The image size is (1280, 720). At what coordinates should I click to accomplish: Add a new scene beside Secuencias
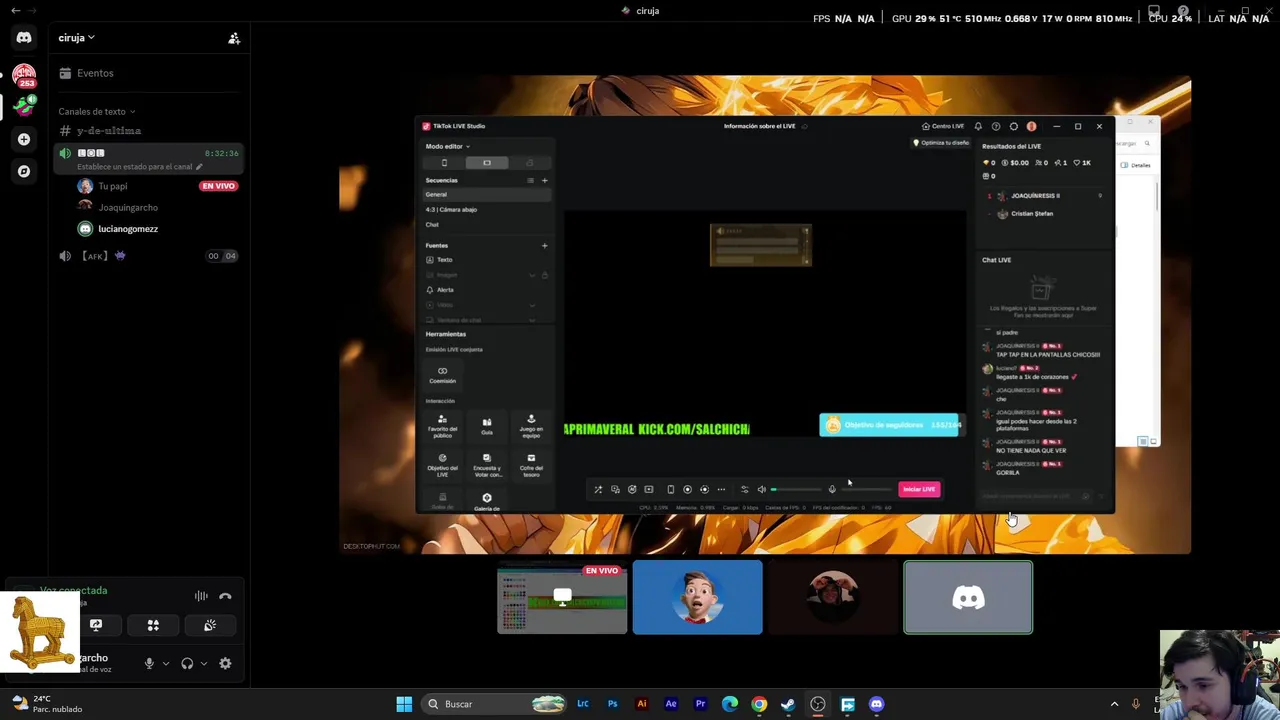tap(544, 180)
